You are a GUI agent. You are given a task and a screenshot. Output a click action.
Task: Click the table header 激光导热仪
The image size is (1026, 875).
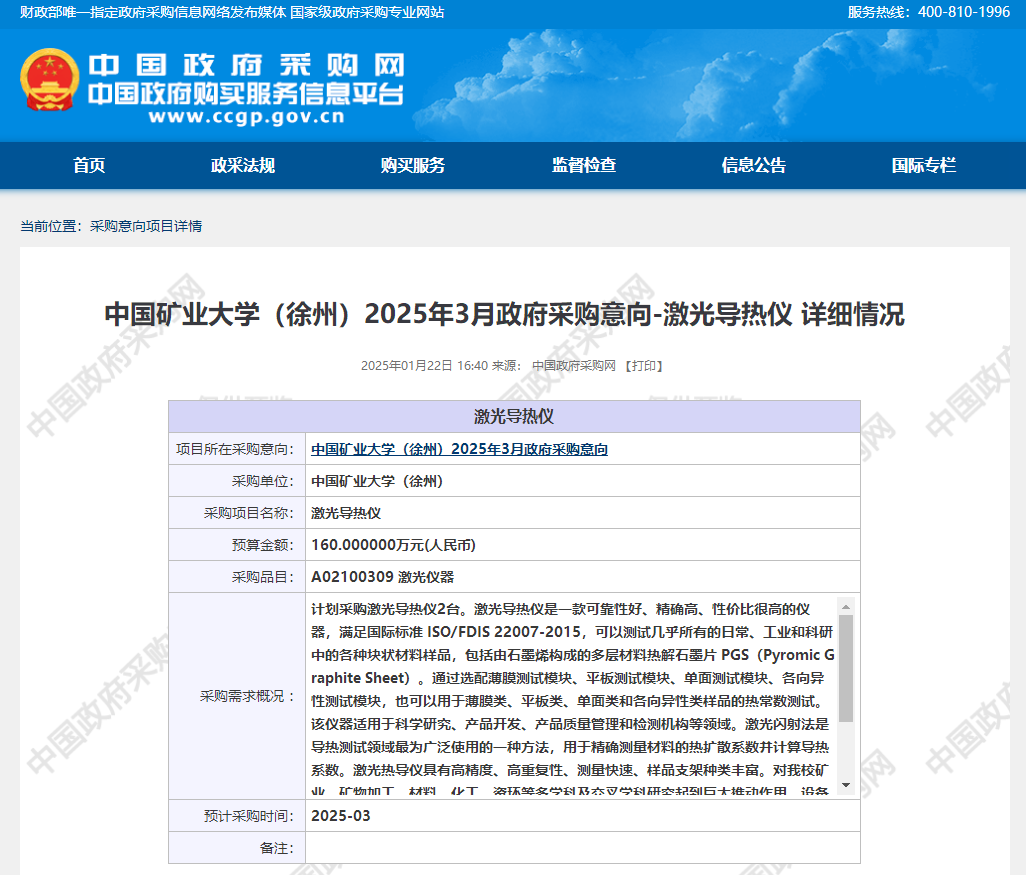pos(514,416)
